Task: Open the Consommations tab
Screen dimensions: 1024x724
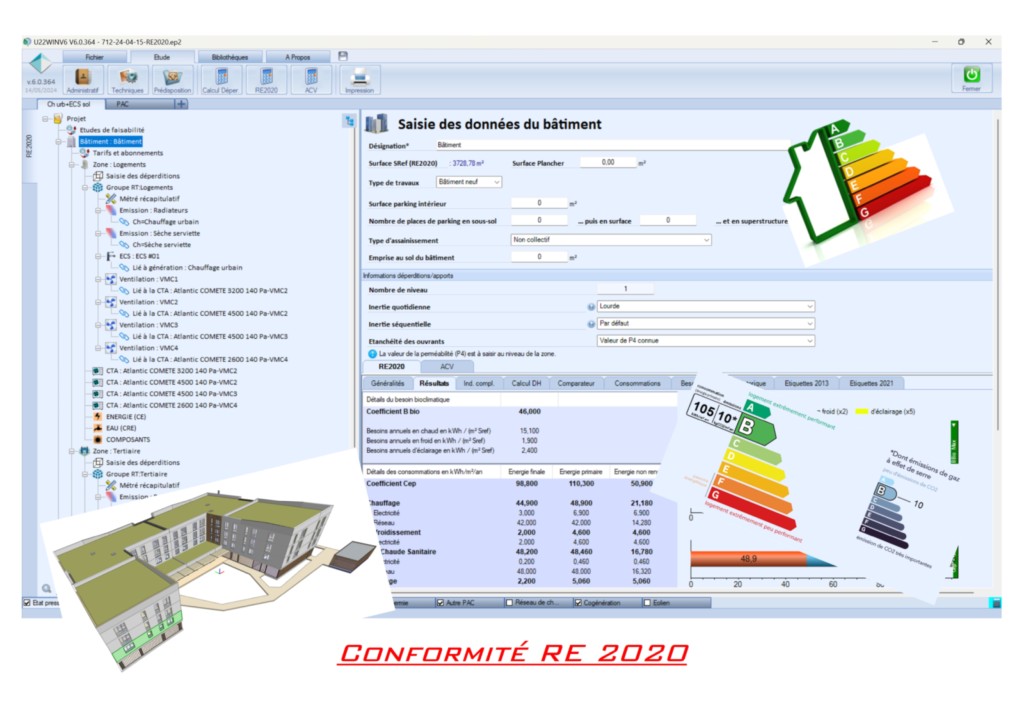Action: tap(637, 383)
